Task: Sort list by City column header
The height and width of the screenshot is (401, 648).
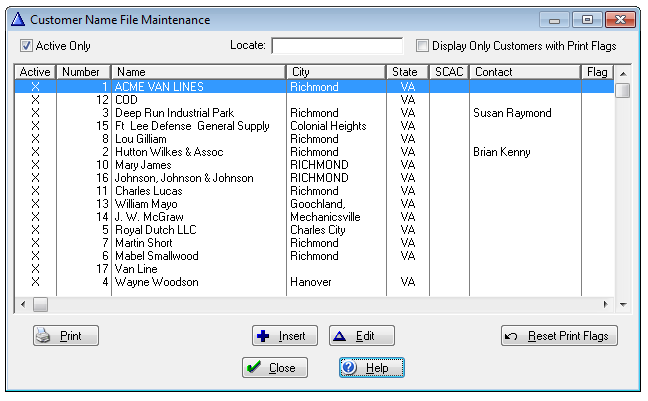Action: 336,72
